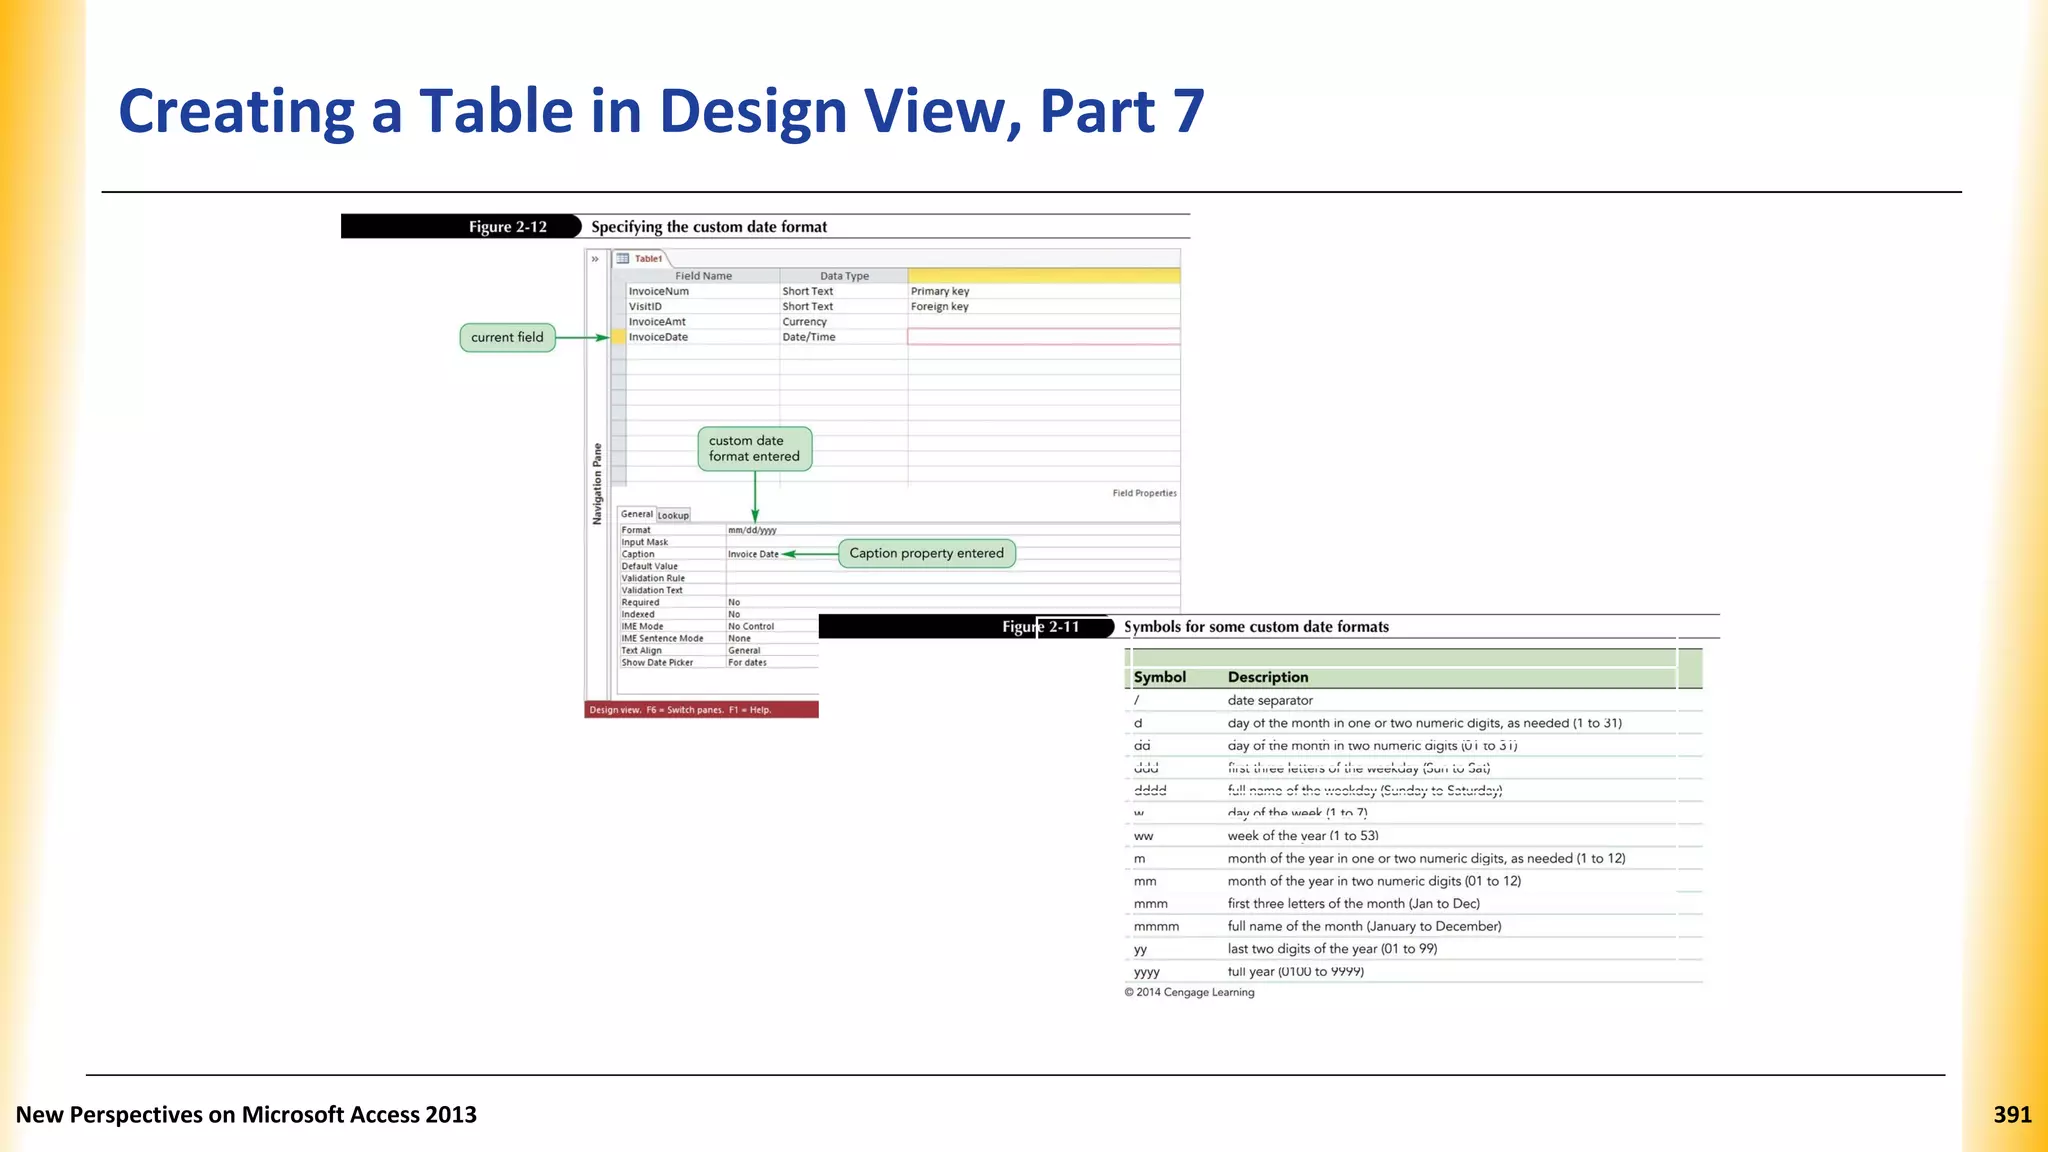Click the InvoiceDate row selector box
Image resolution: width=2048 pixels, height=1152 pixels.
click(619, 337)
